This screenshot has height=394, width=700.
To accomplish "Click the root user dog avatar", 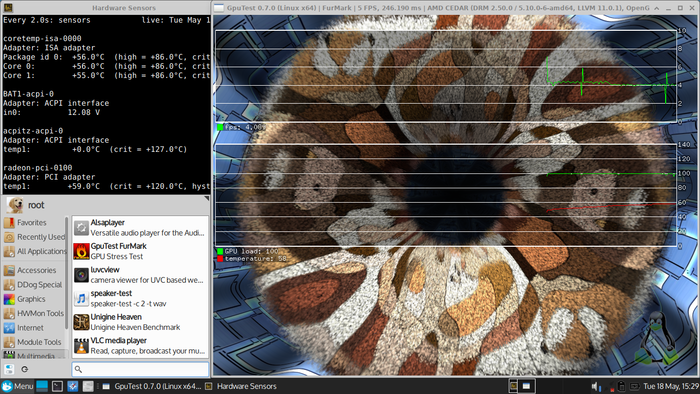I will click(15, 205).
